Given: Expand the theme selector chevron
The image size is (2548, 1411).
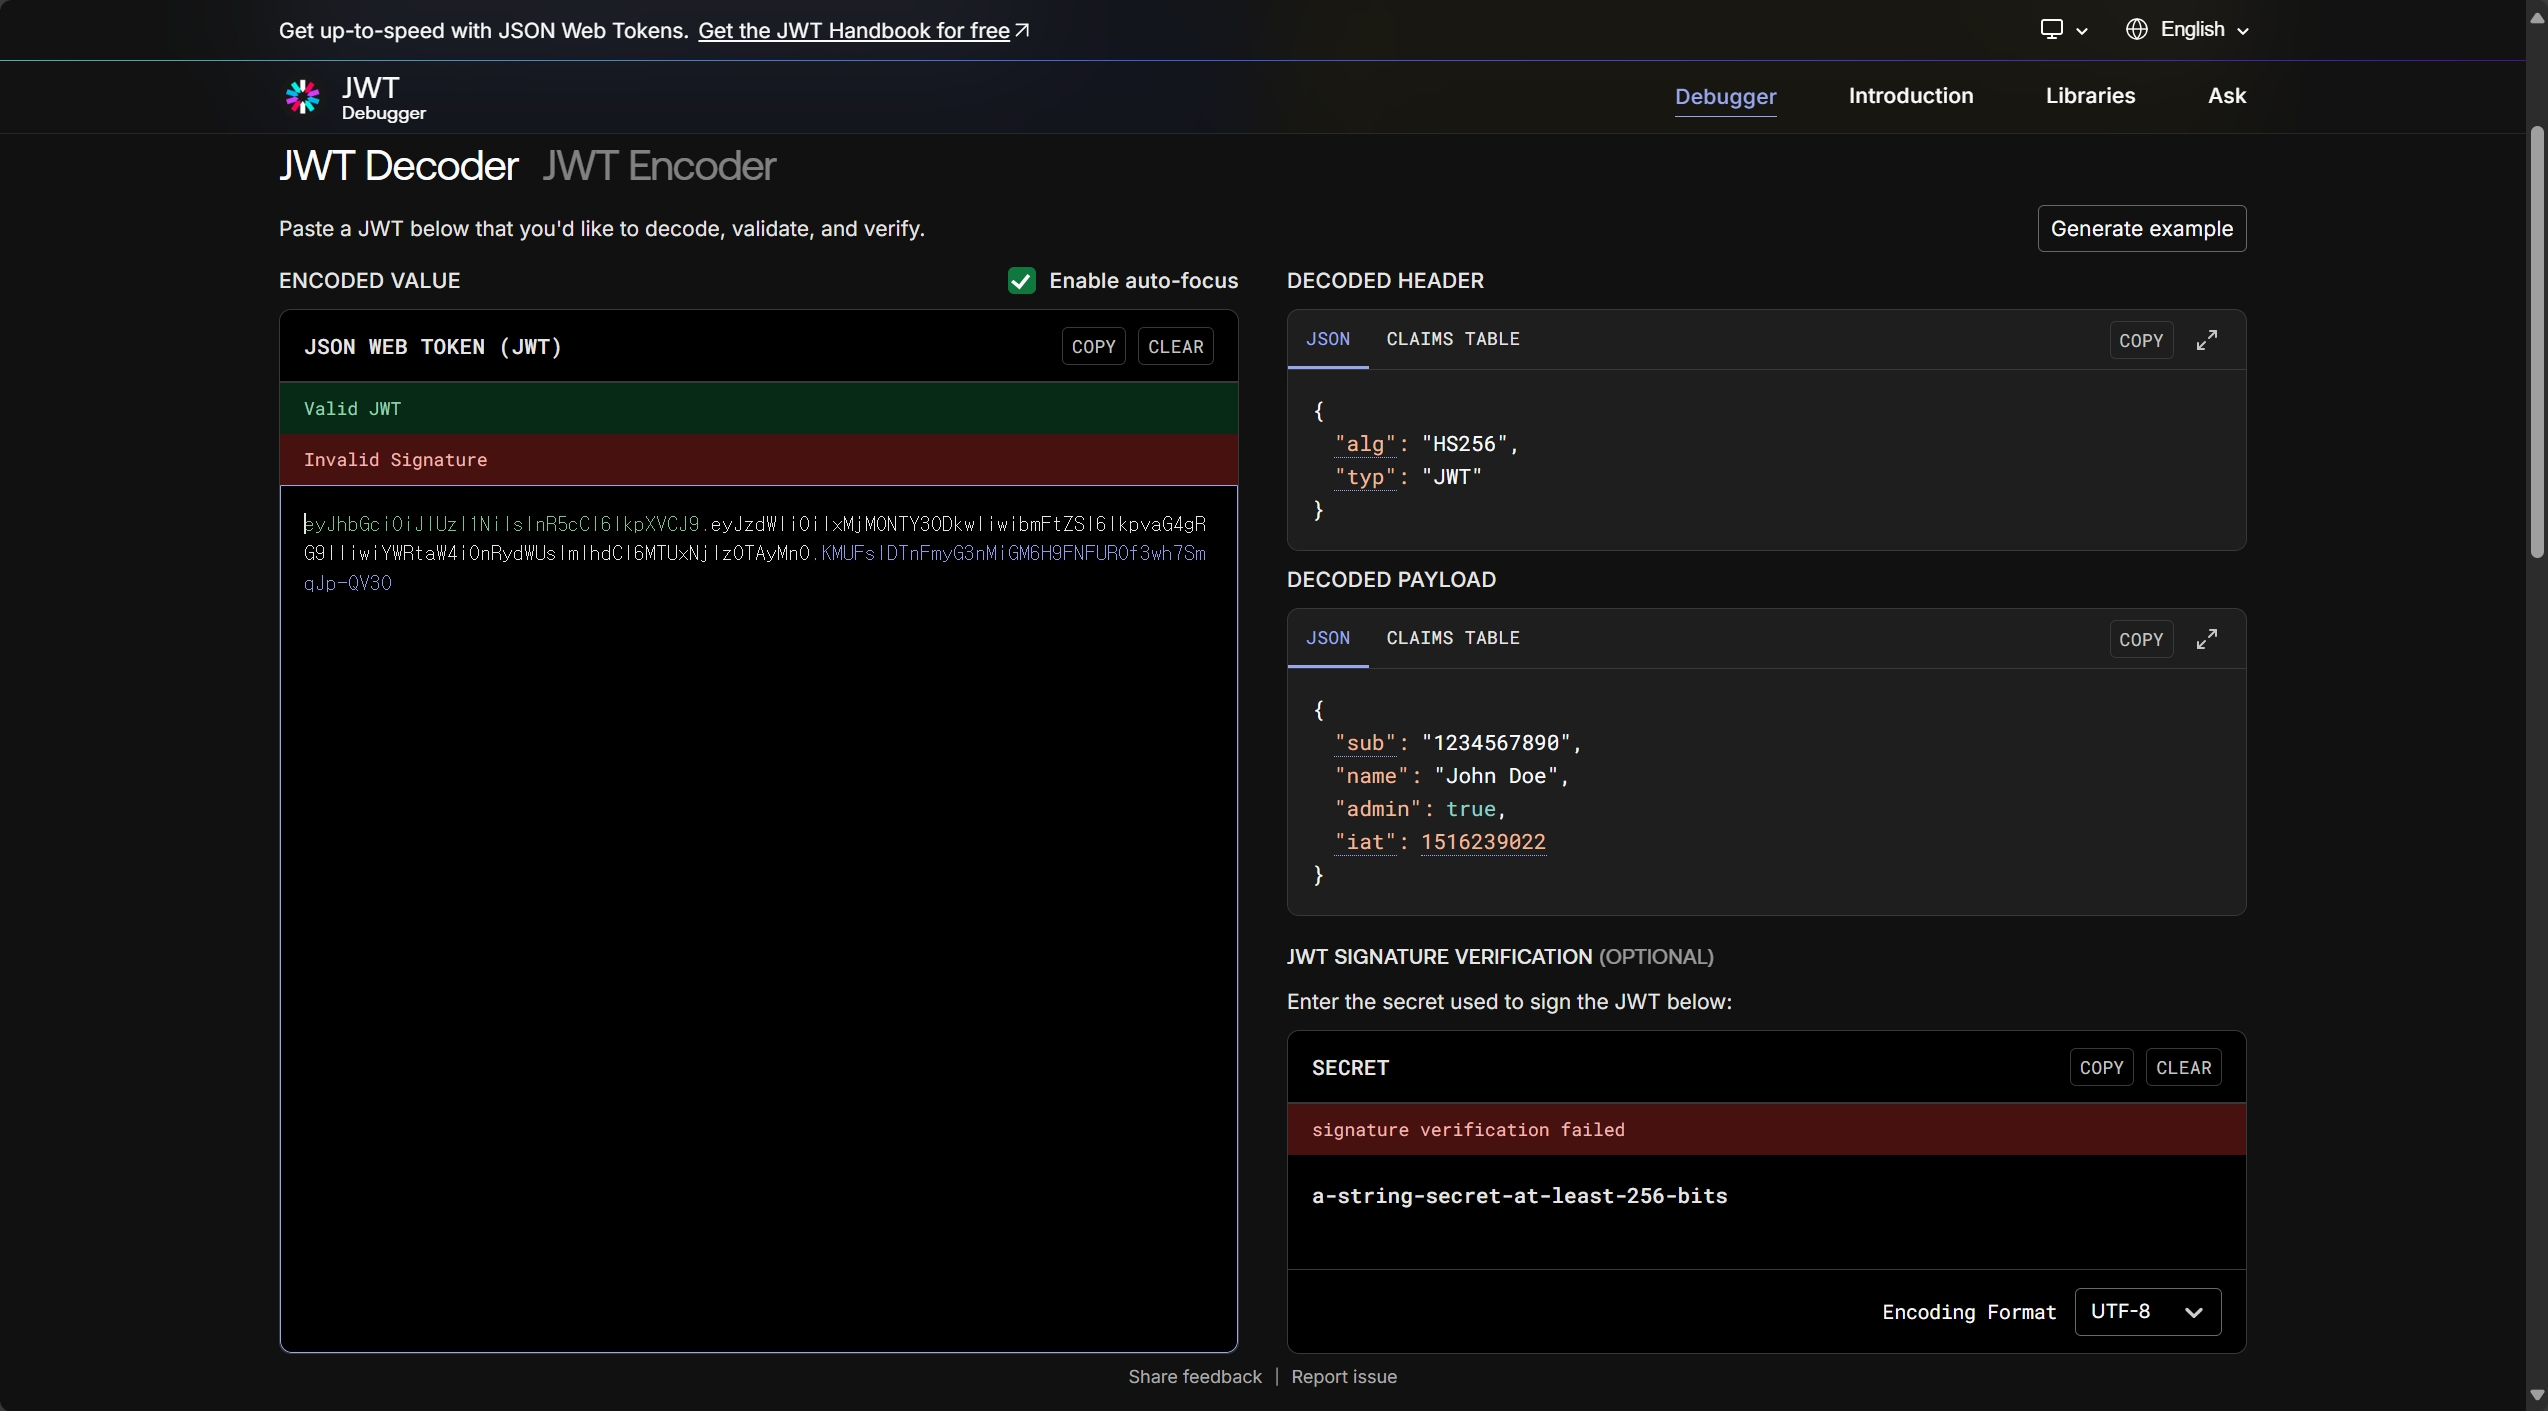Looking at the screenshot, I should coord(2082,31).
